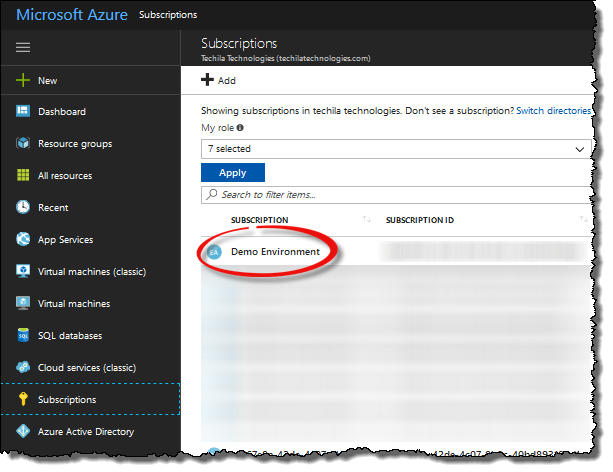
Task: Click the Virtual machines (classic) monitor icon
Action: (x=23, y=271)
